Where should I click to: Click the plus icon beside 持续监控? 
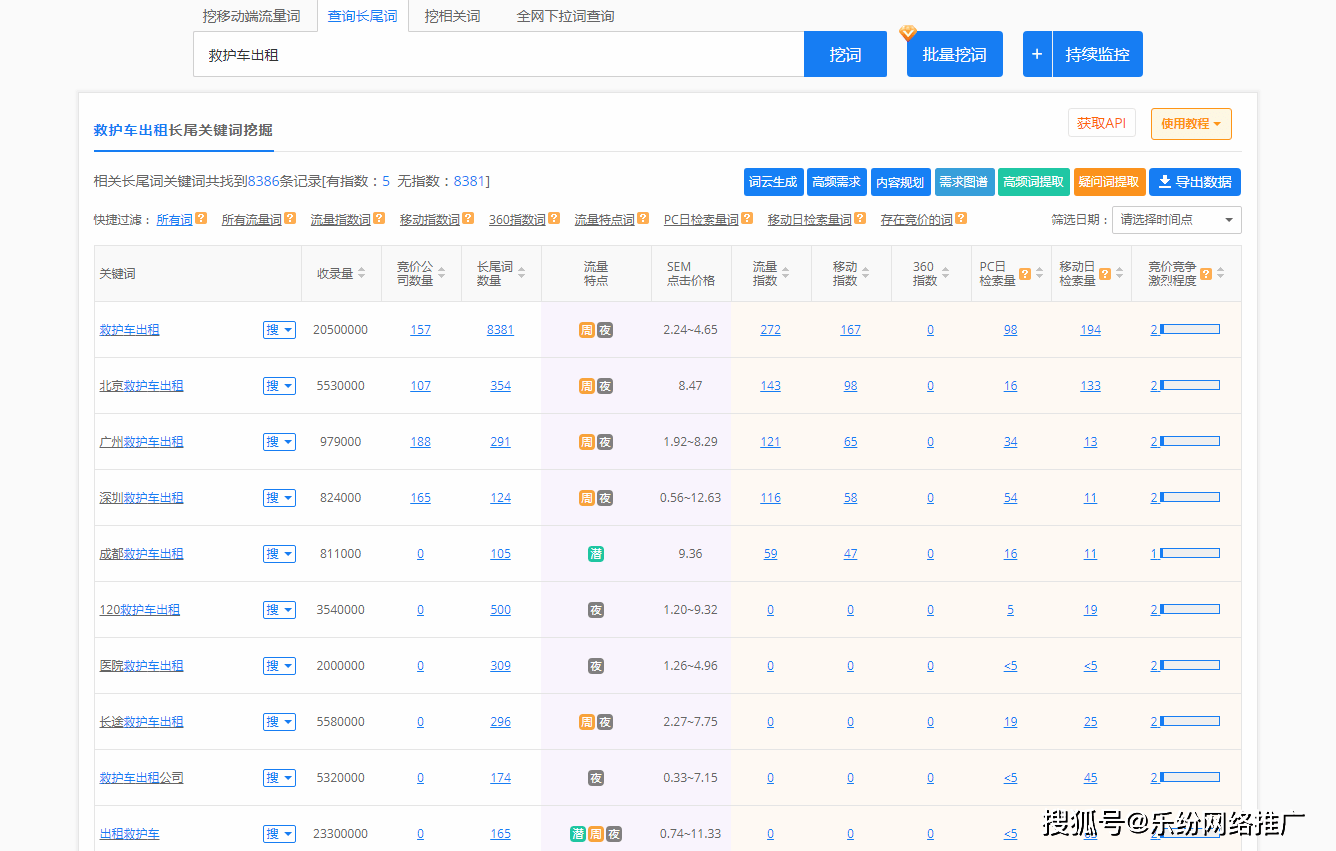(1037, 54)
